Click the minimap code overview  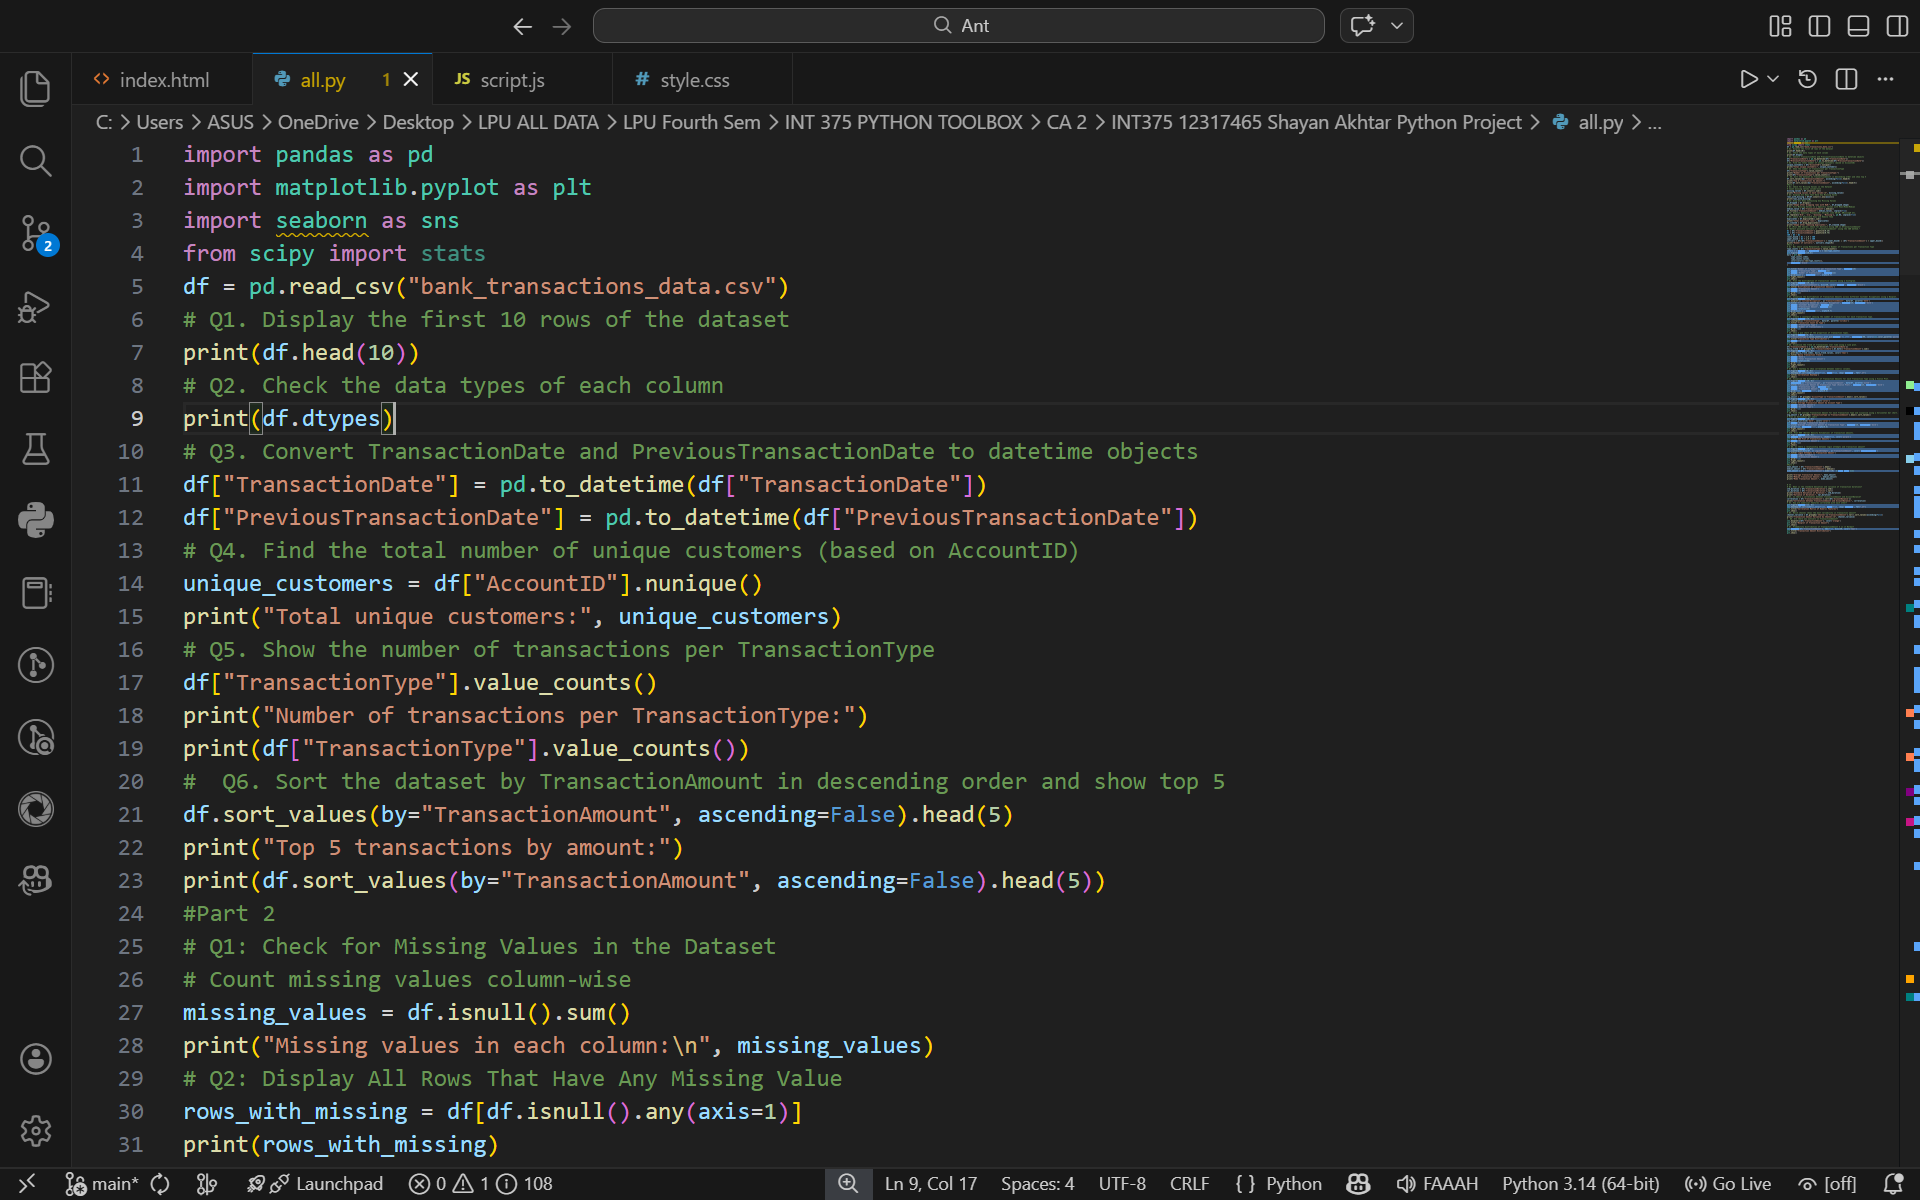point(1842,336)
